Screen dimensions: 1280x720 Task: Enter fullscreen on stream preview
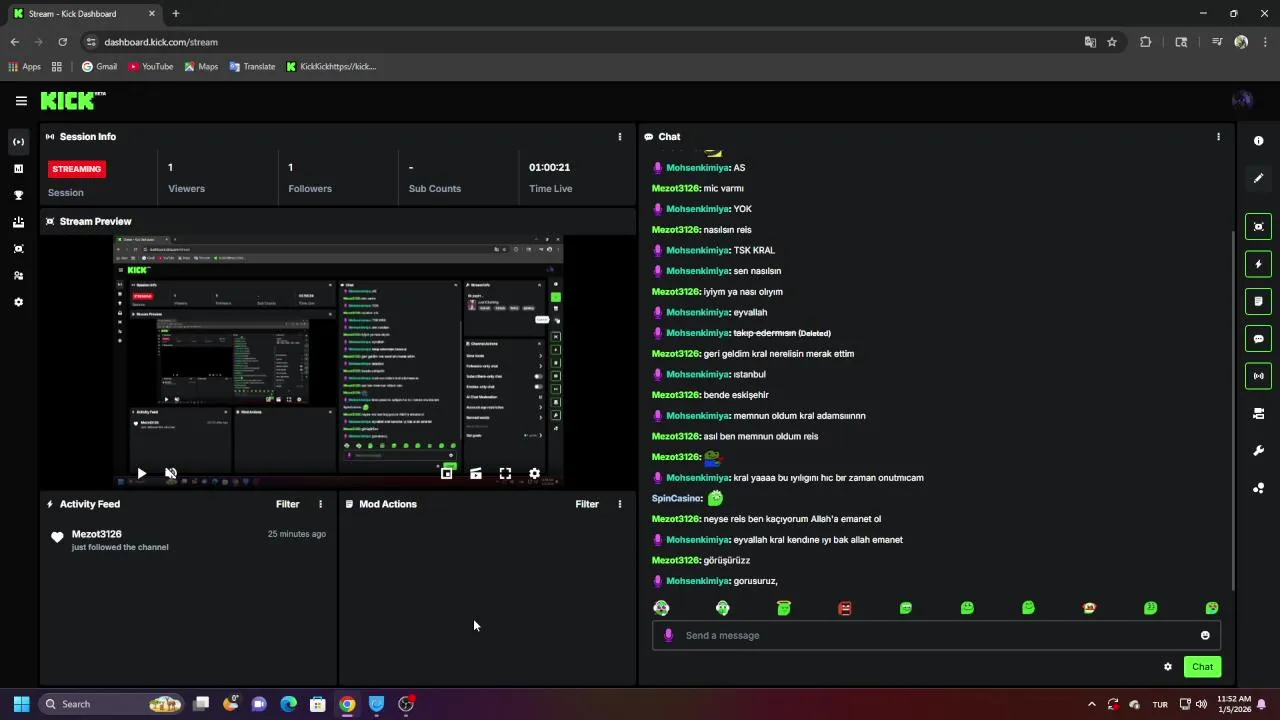pos(505,473)
